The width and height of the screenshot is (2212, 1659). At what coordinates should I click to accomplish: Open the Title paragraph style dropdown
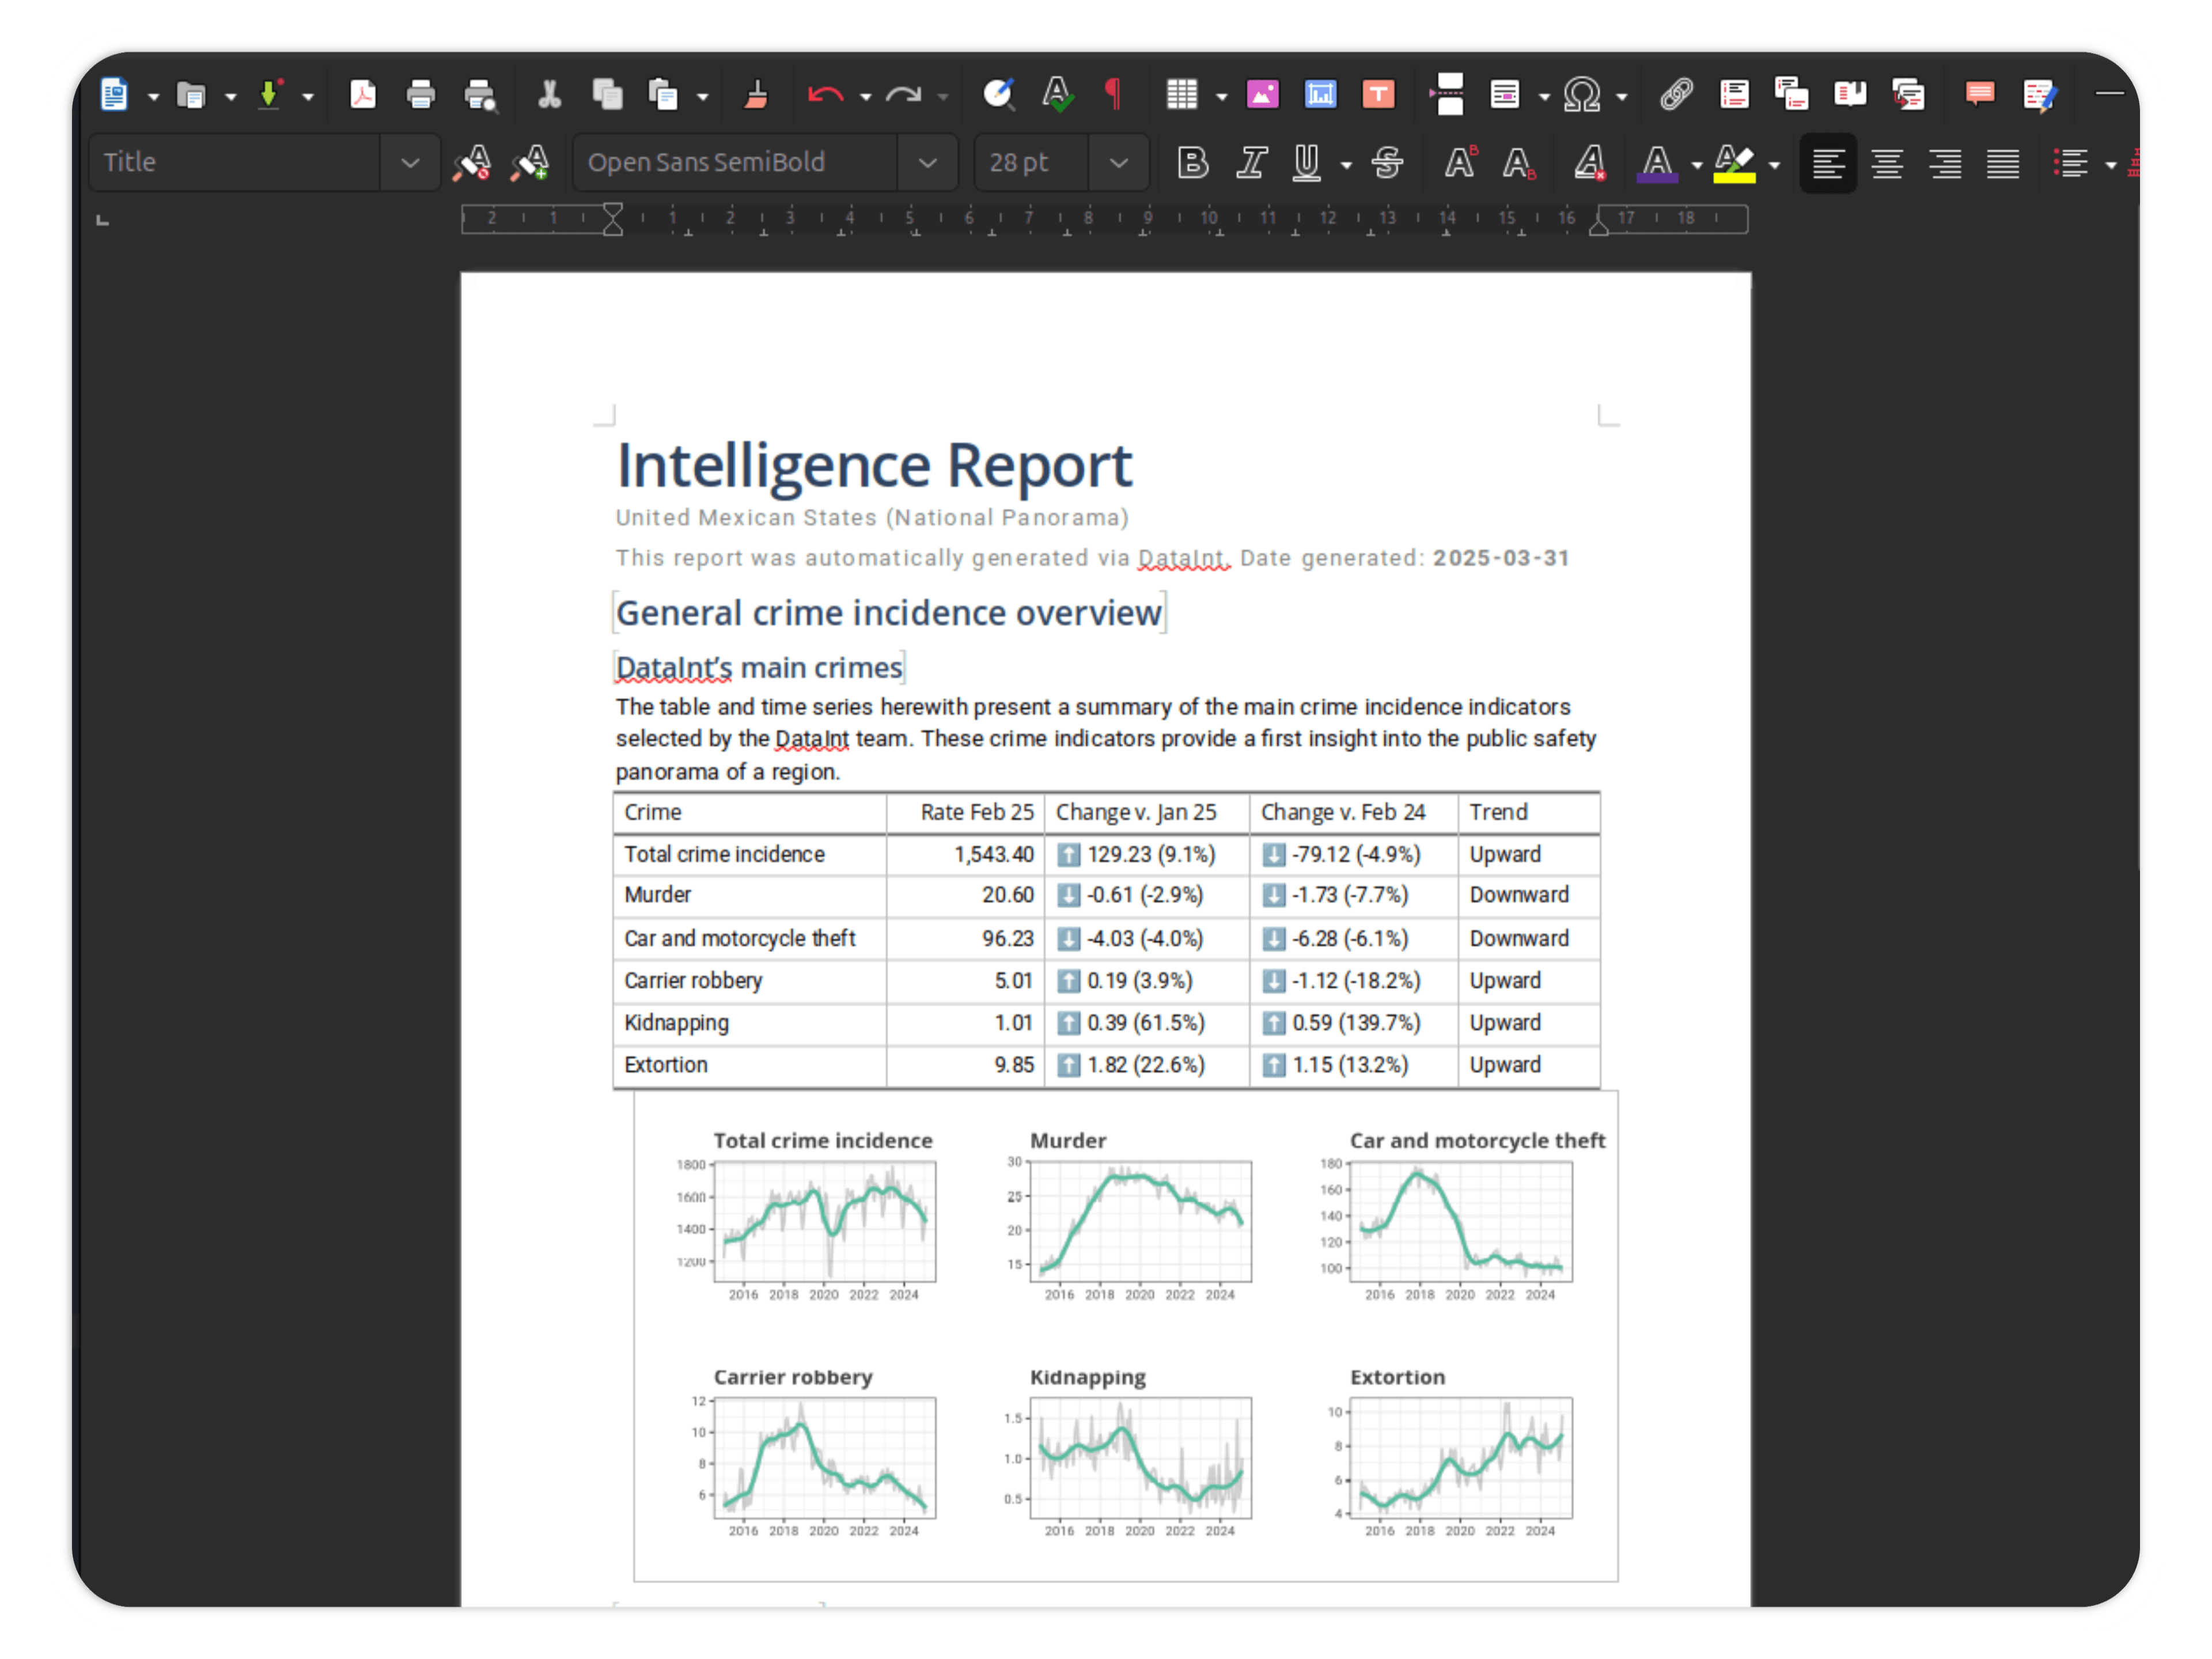[x=410, y=162]
